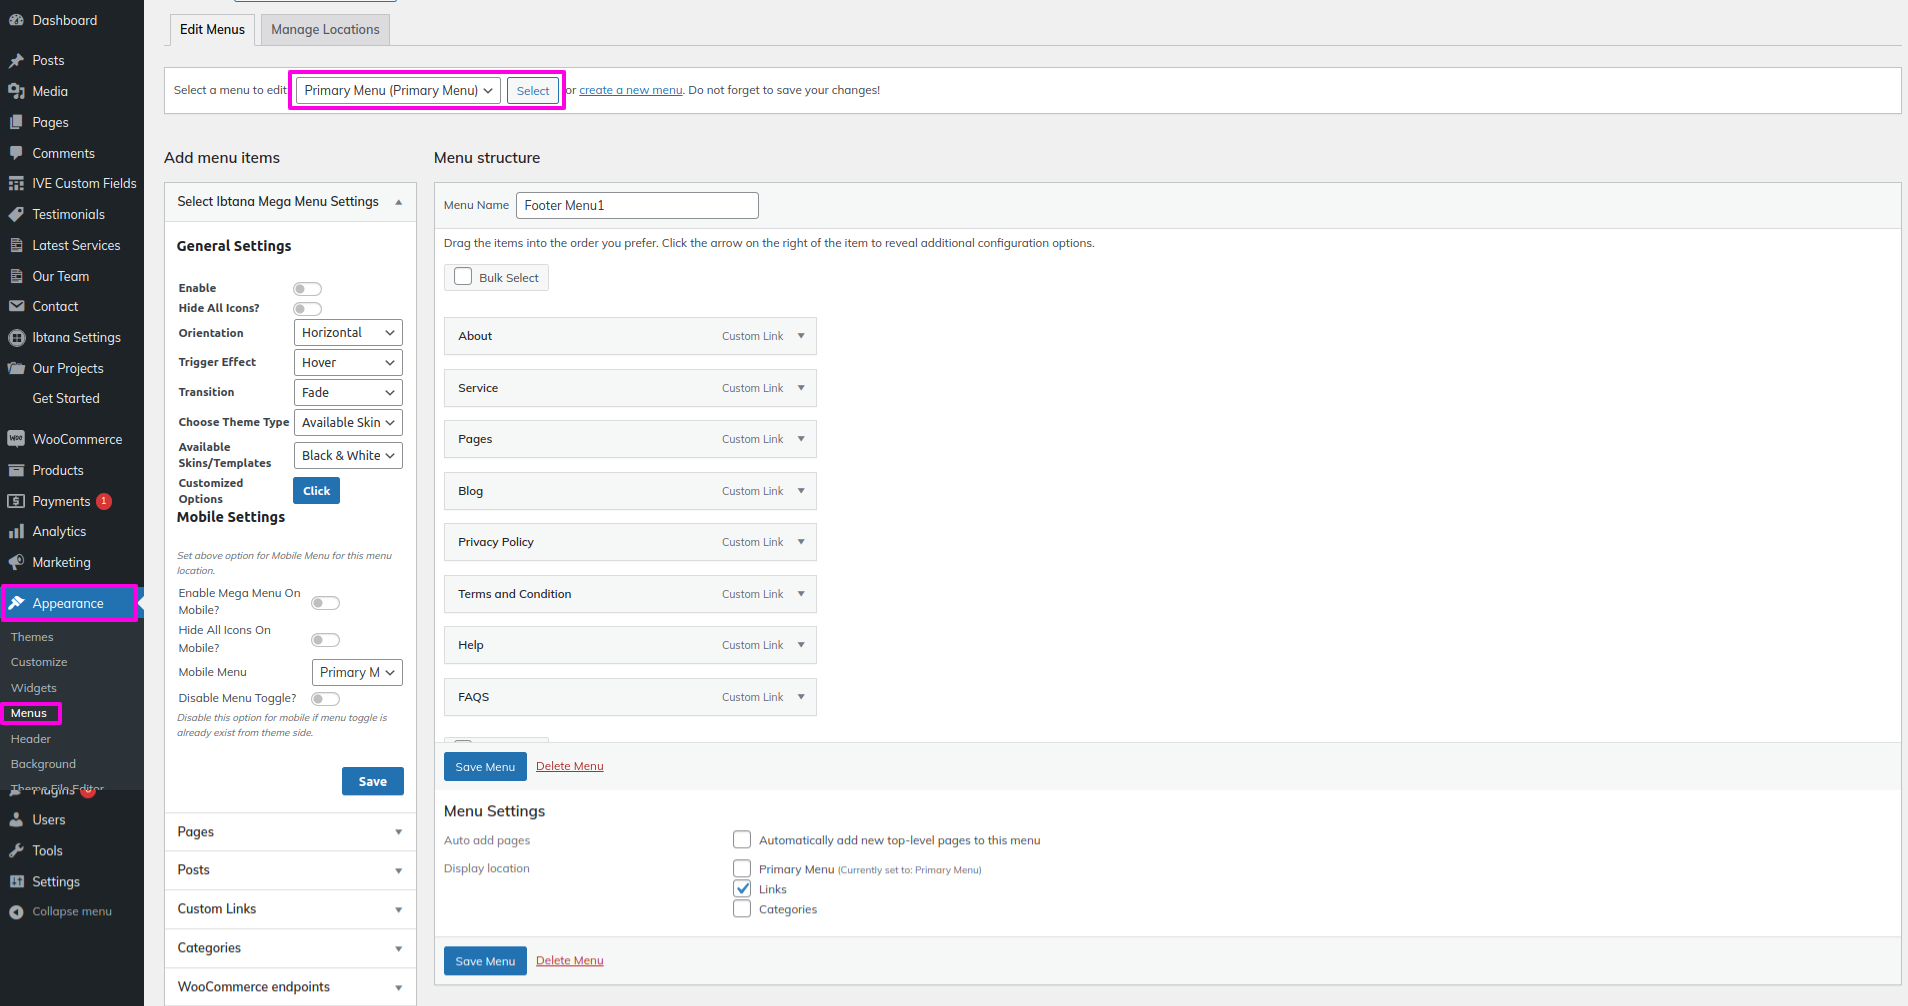
Task: Uncheck the Links display location checkbox
Action: tap(742, 889)
